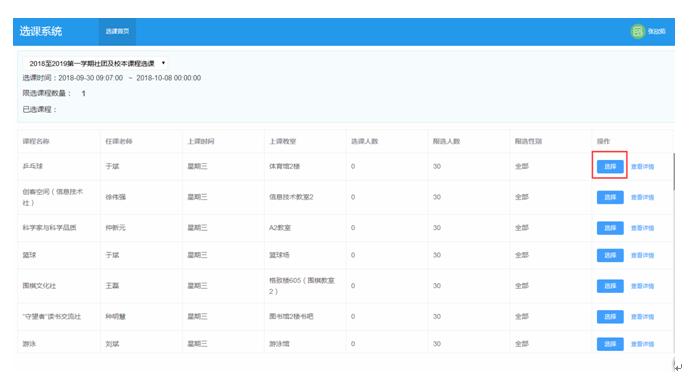Click classroom 篮球场
This screenshot has height=376, width=690.
click(279, 255)
